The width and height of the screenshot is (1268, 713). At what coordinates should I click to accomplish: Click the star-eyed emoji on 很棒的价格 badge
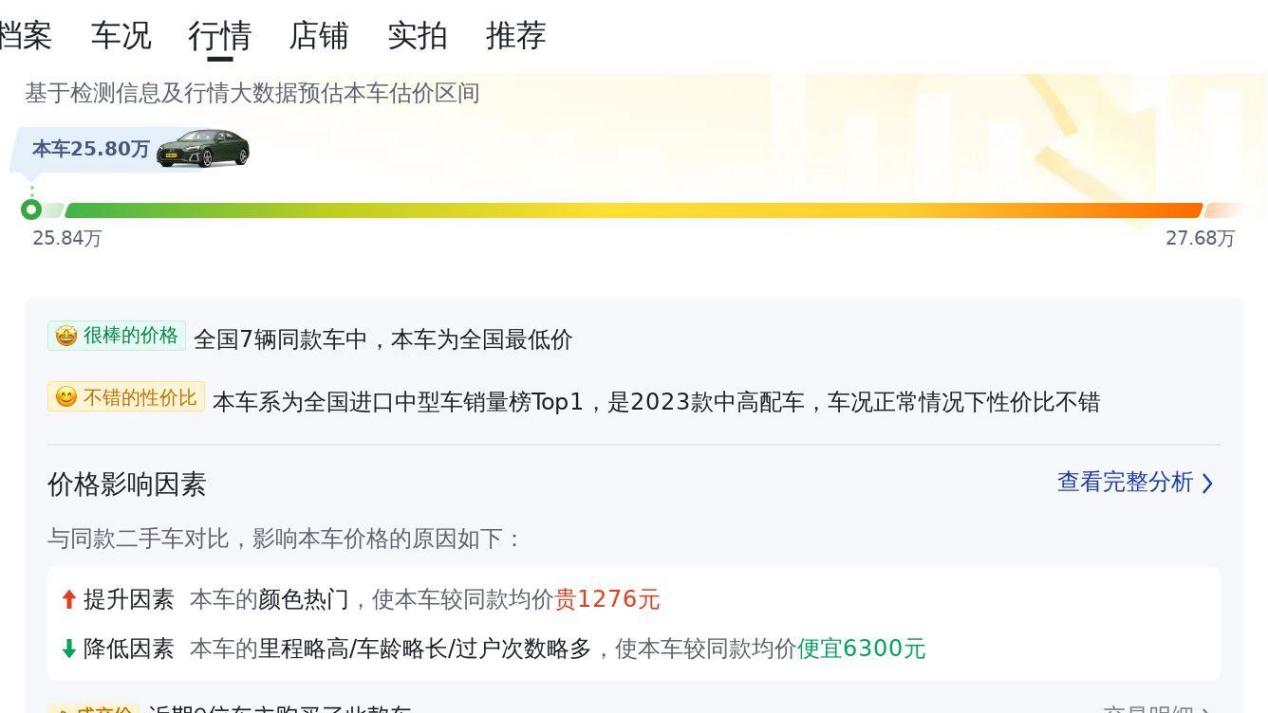(59, 336)
